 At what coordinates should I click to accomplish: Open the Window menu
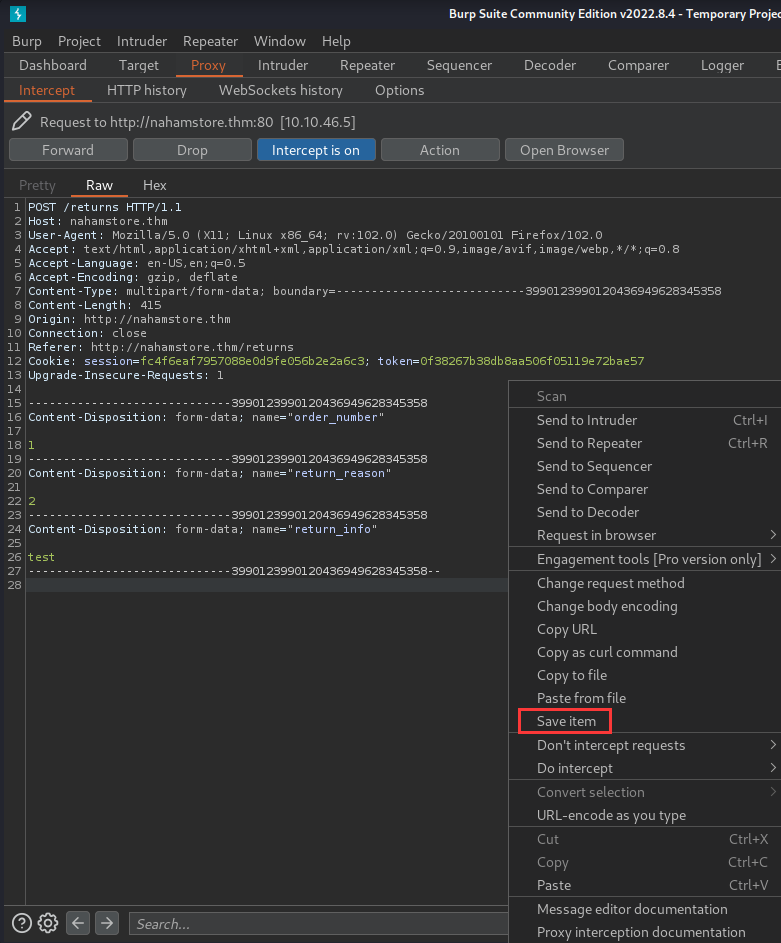coord(280,41)
